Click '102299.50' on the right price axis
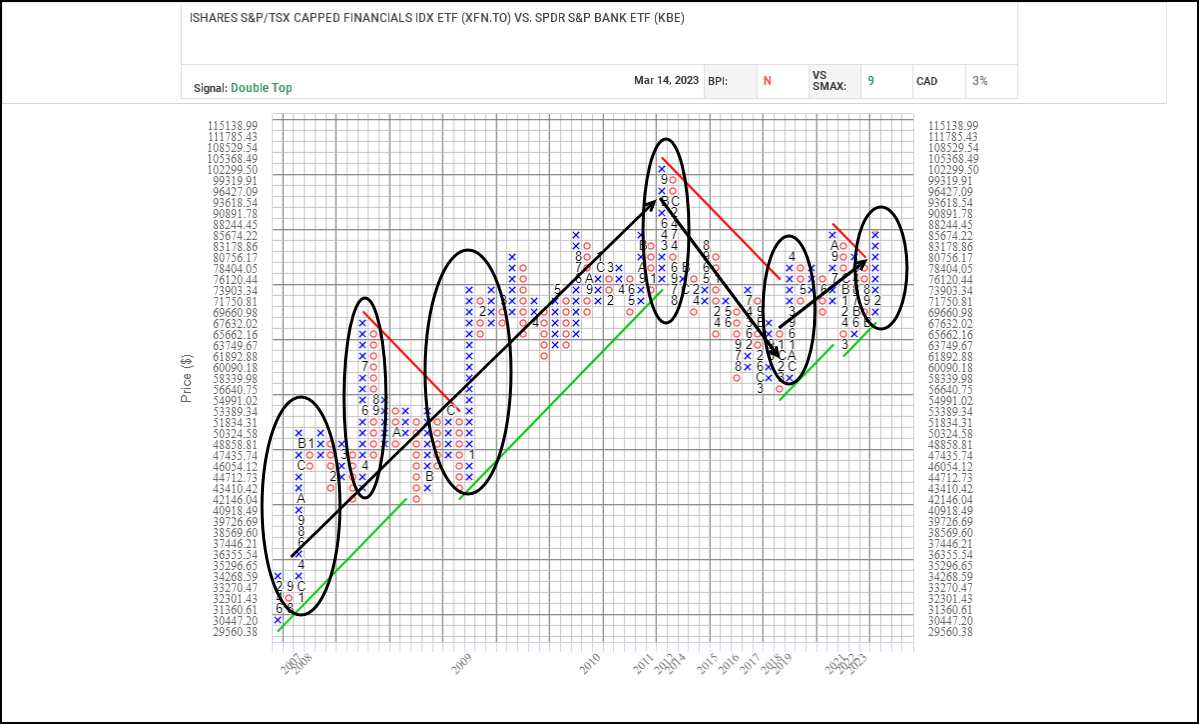This screenshot has height=724, width=1199. pos(953,170)
